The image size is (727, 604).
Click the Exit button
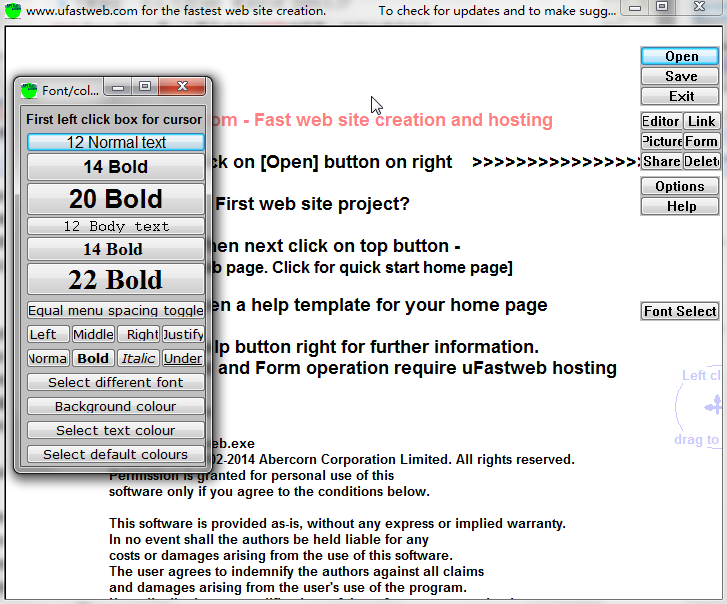(680, 96)
